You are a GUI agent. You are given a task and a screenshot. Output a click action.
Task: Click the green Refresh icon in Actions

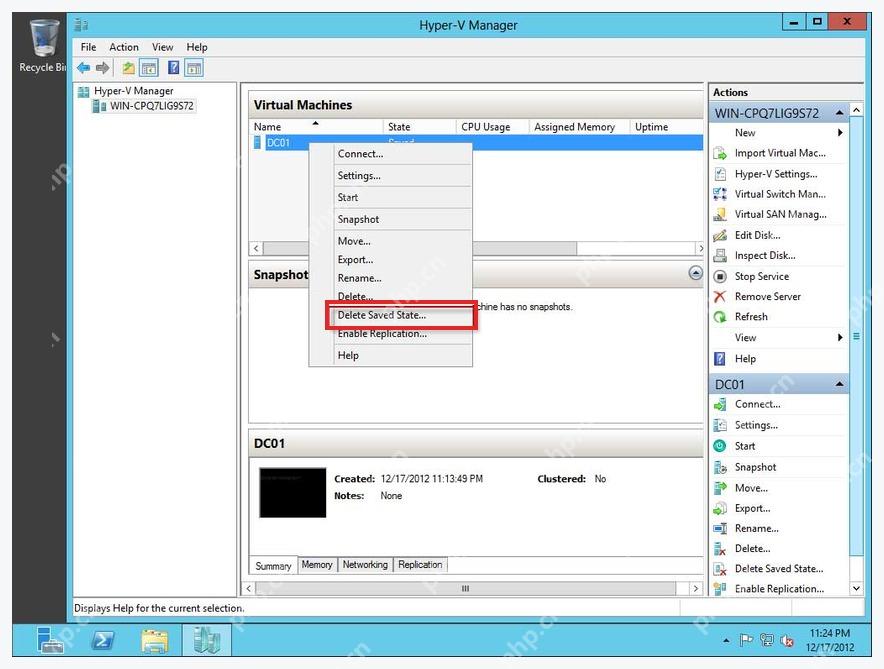[720, 317]
